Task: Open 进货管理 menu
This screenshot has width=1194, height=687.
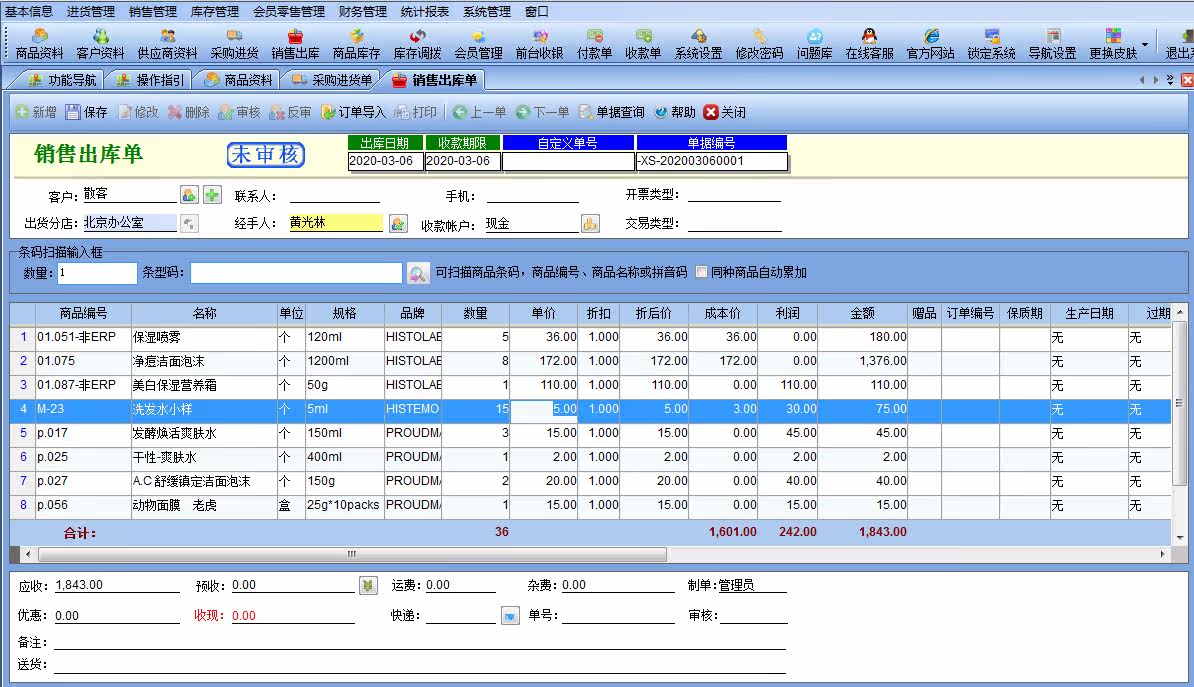Action: [91, 11]
